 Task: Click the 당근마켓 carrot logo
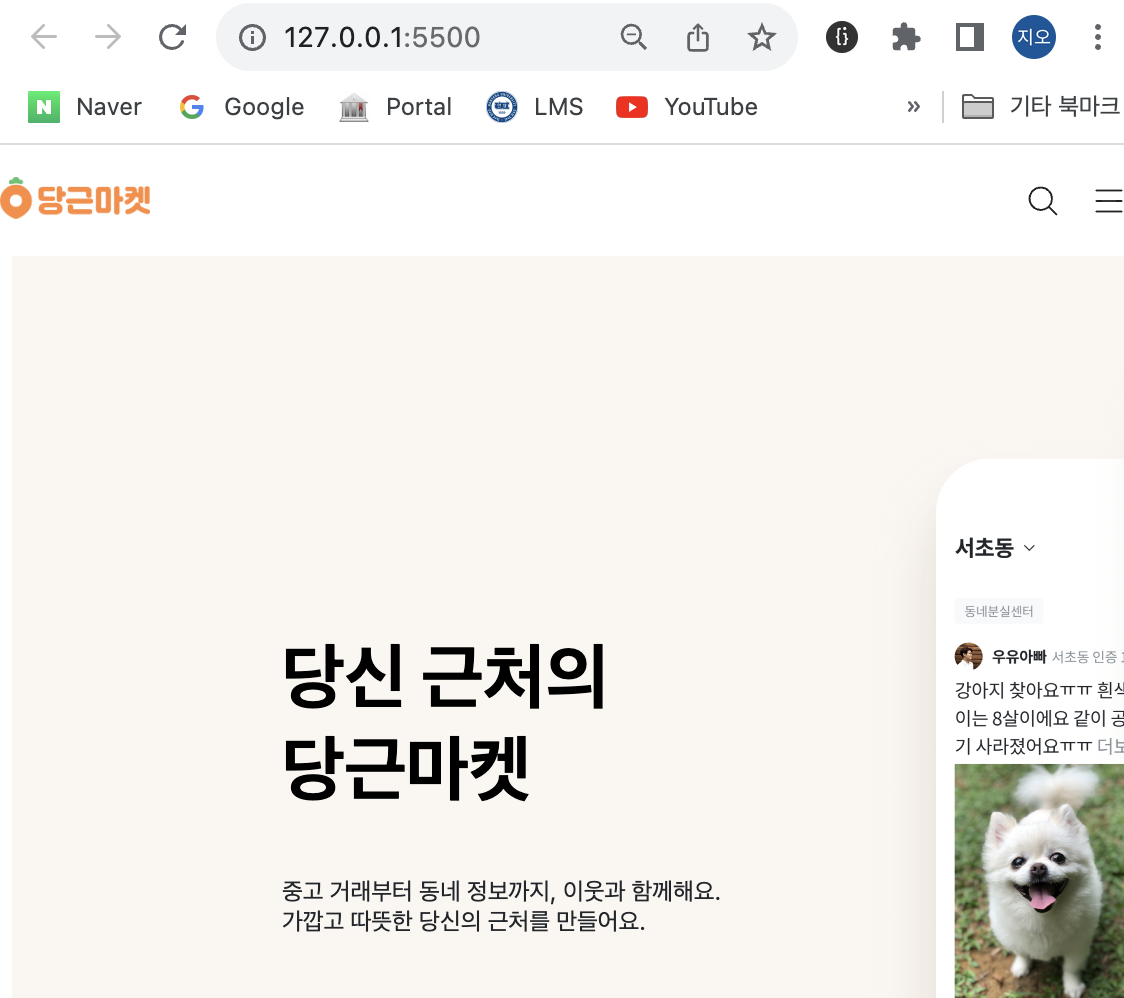75,199
